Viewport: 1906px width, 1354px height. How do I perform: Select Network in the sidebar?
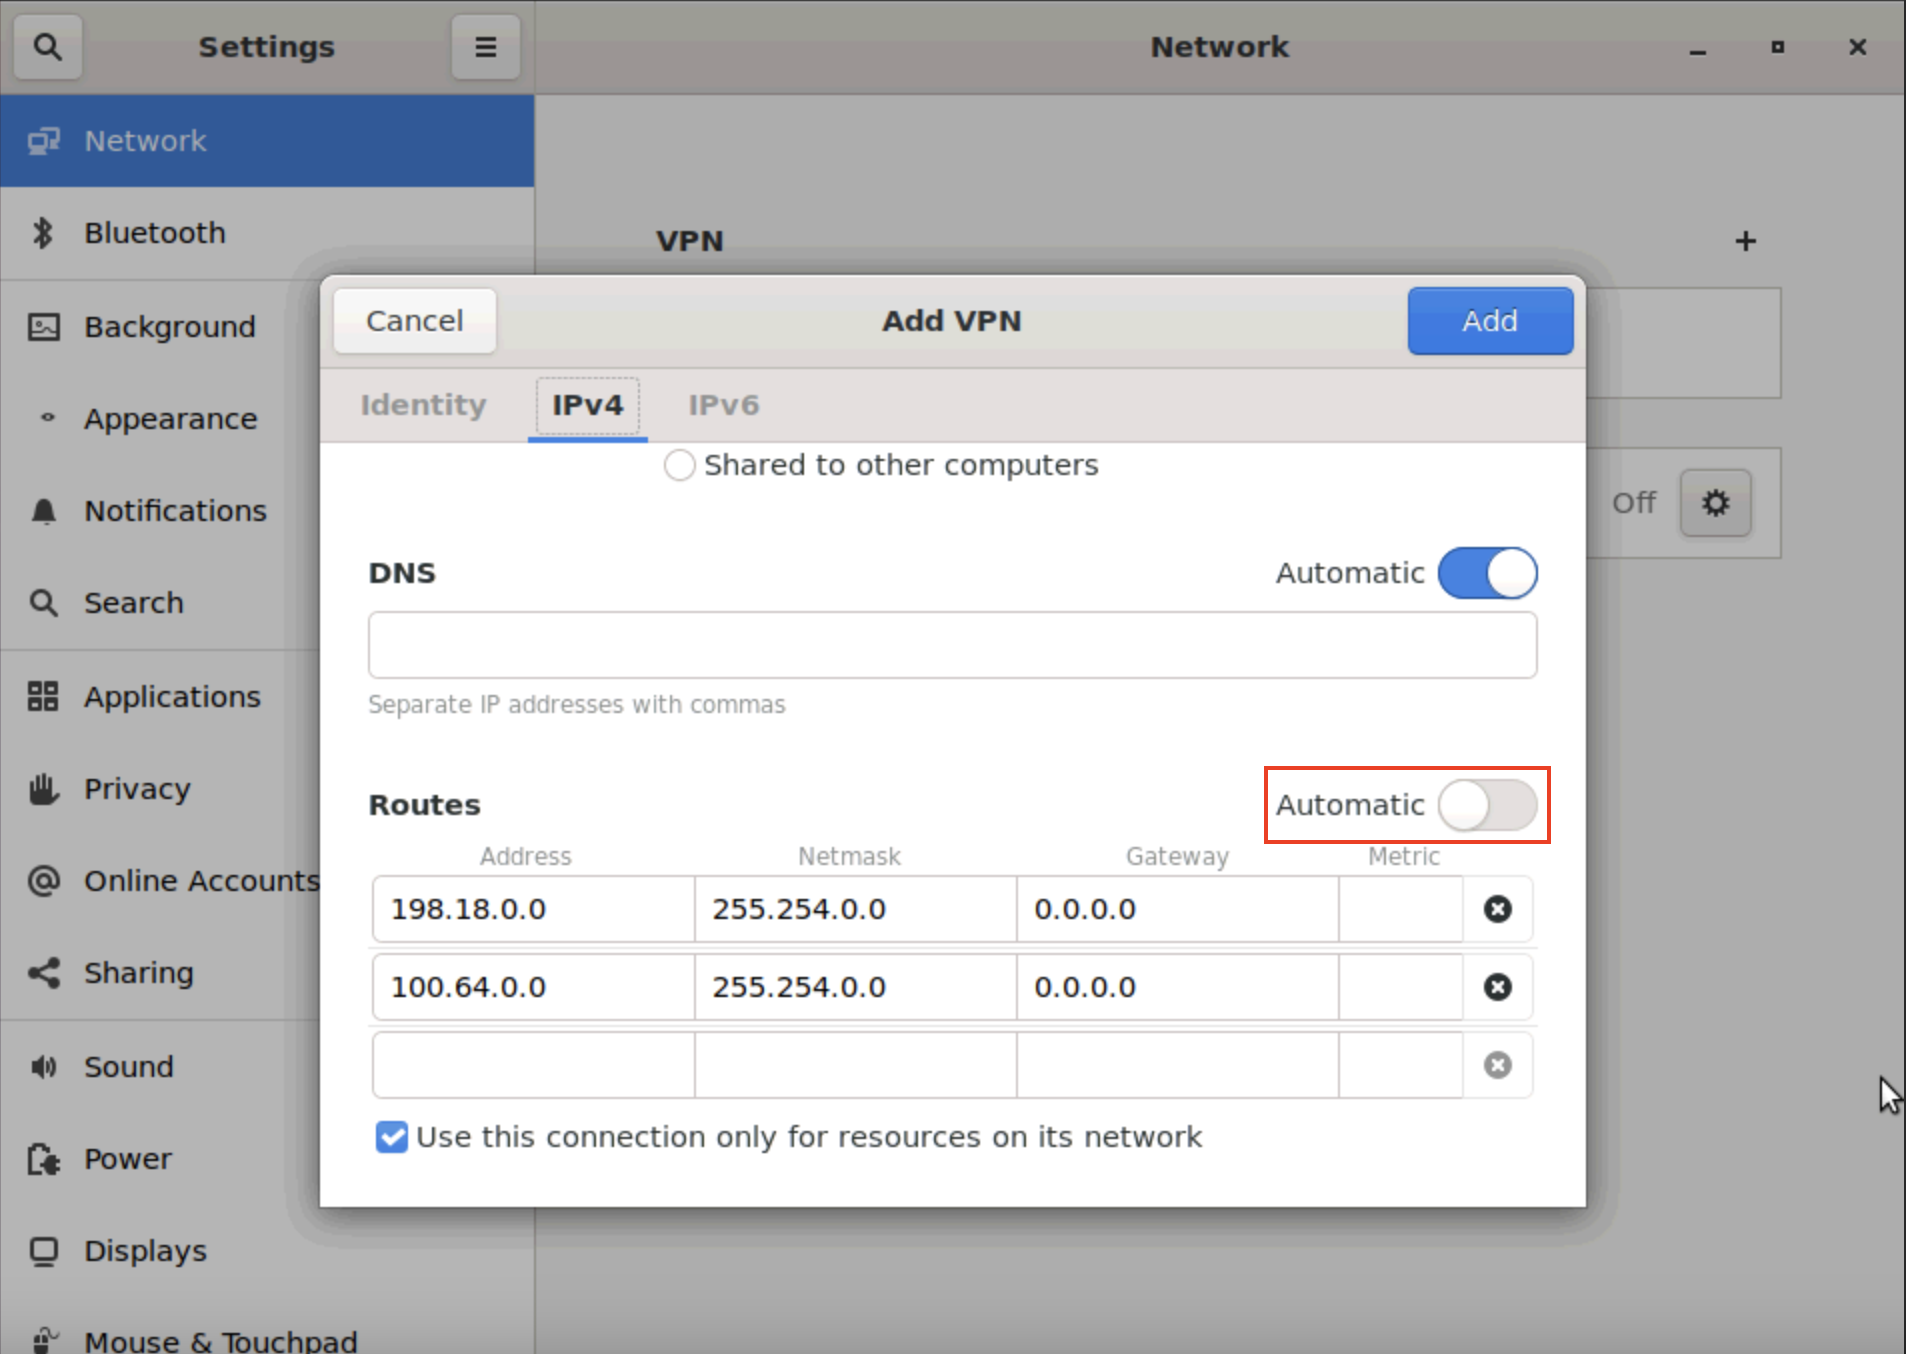267,141
